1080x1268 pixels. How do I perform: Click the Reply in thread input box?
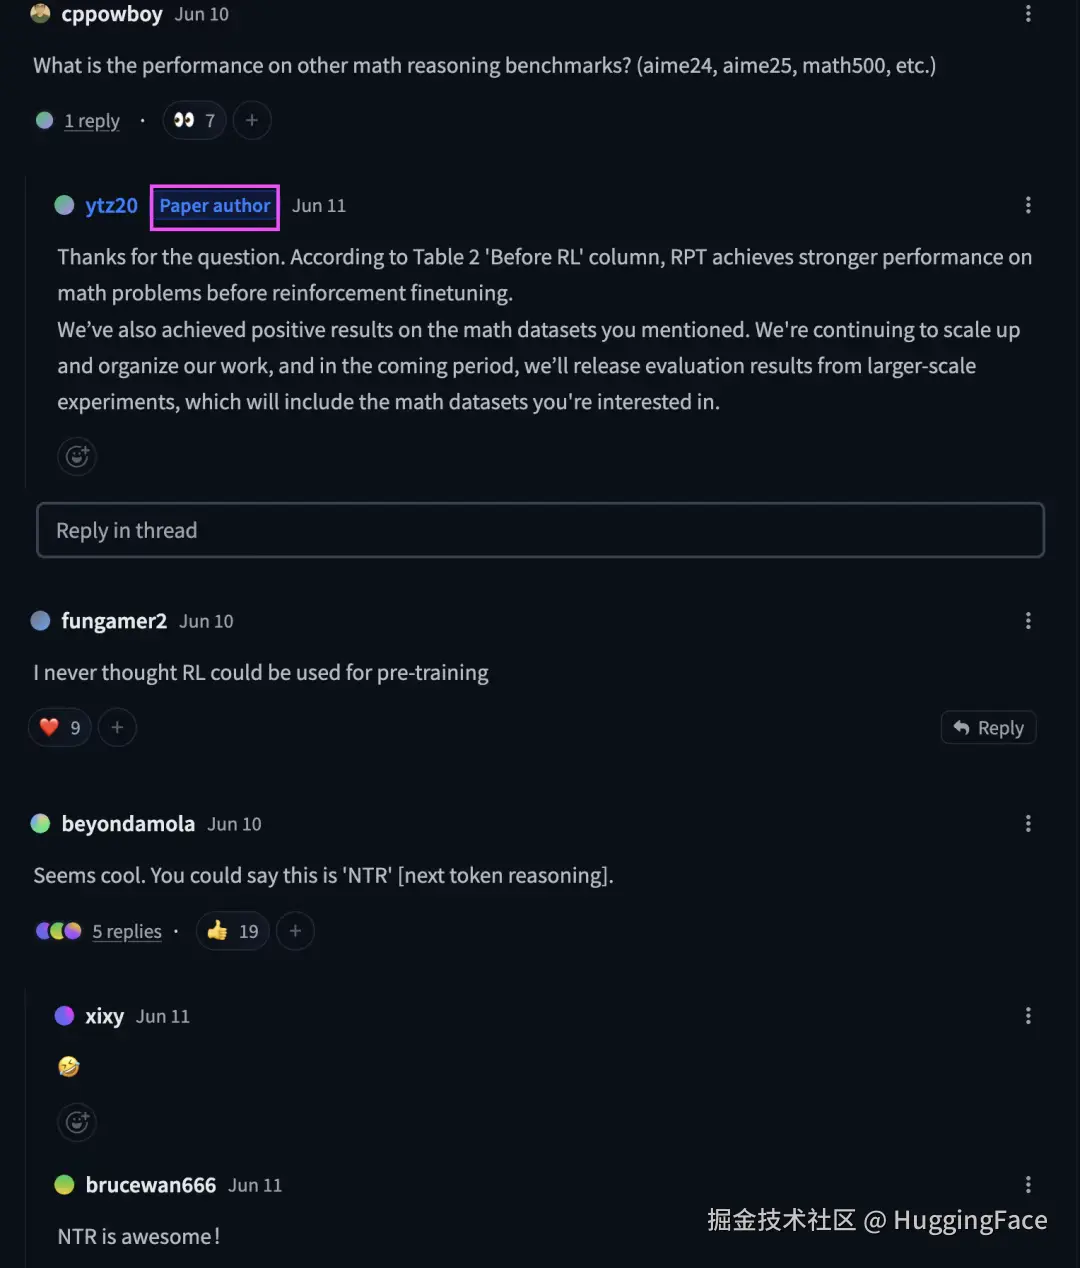pos(540,530)
